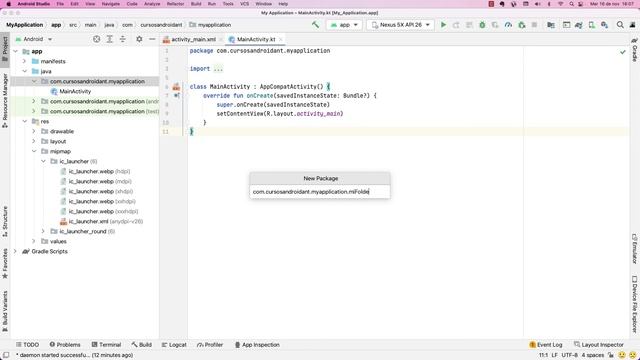640x360 pixels.
Task: Click the New Package name input field
Action: click(320, 191)
